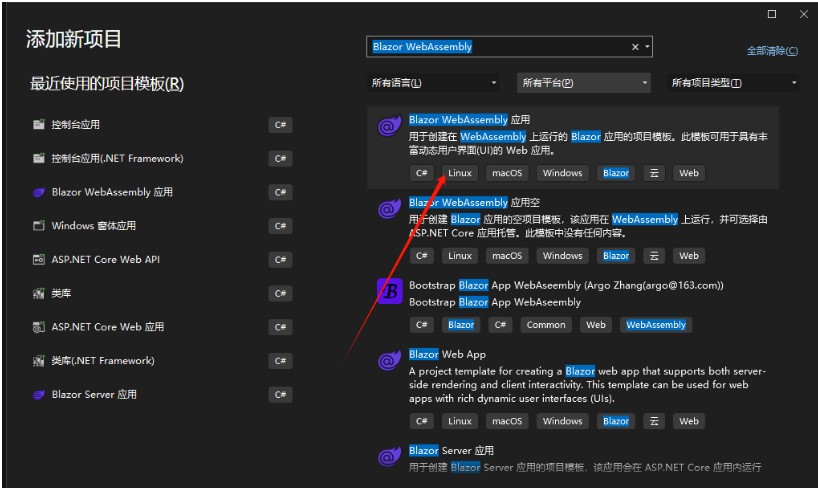Select recent template 控制台应用
Viewport: 818px width, 488px height.
point(76,124)
